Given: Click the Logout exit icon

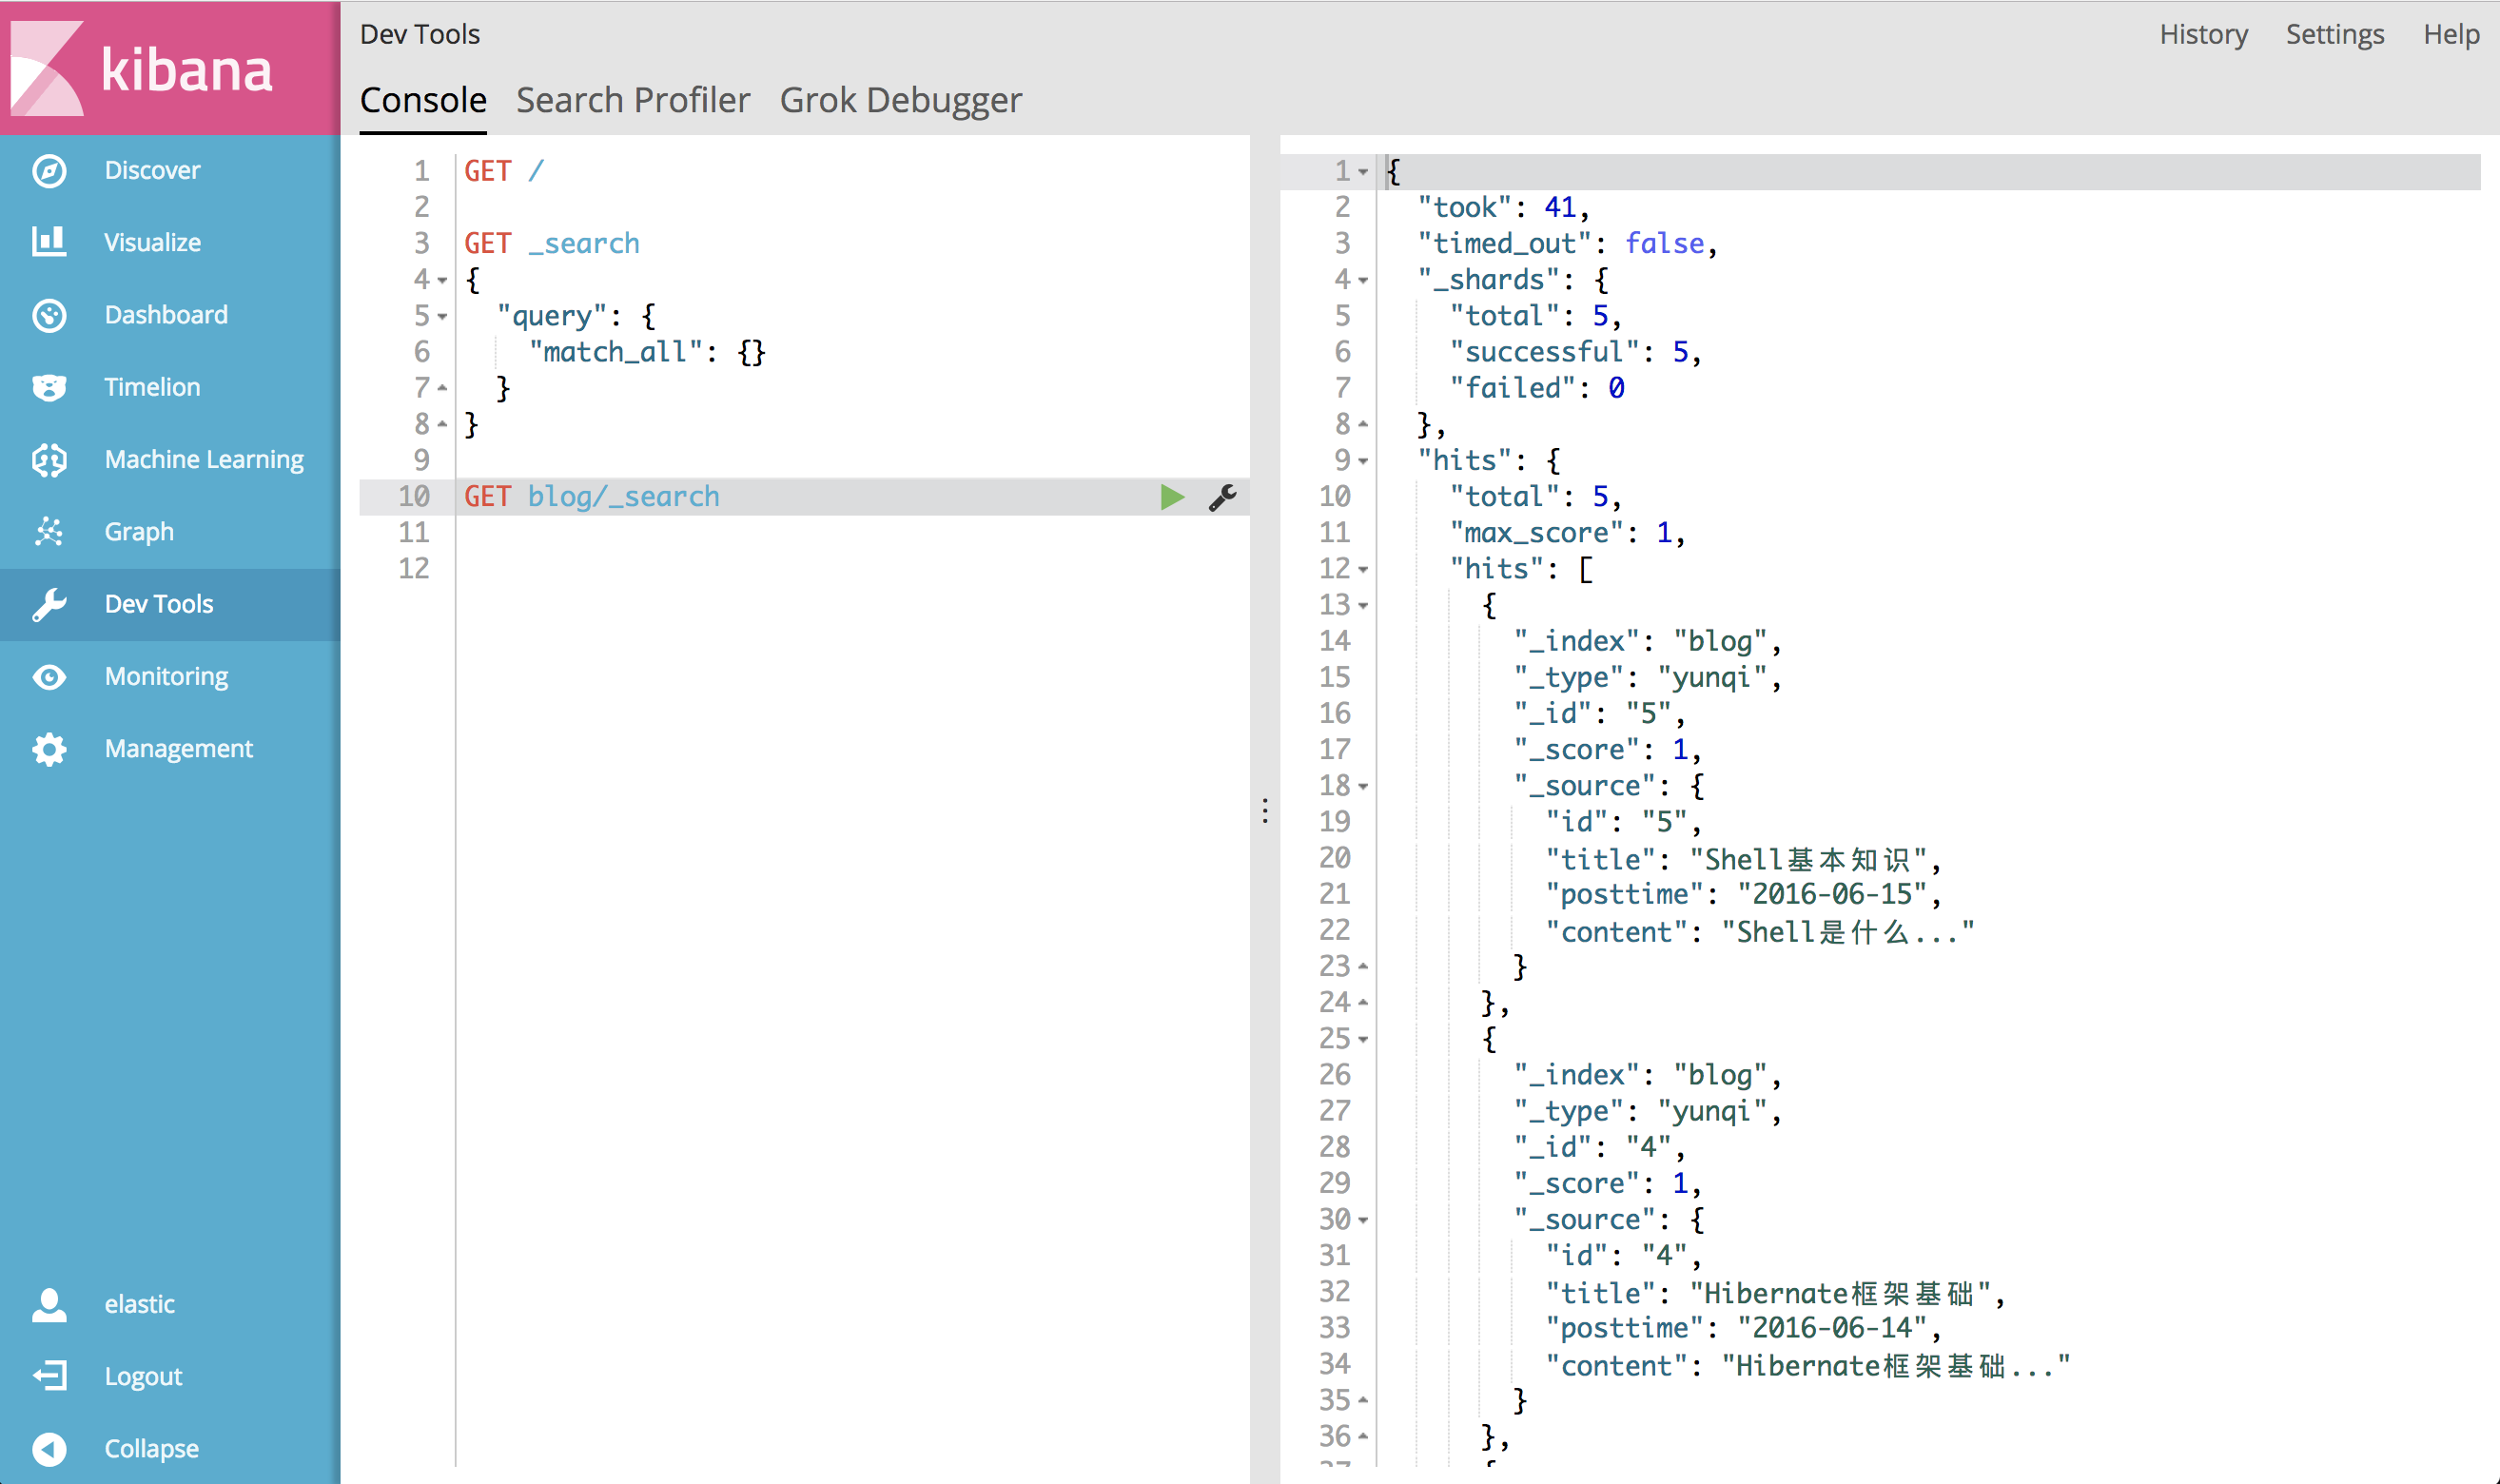Looking at the screenshot, I should pos(49,1376).
